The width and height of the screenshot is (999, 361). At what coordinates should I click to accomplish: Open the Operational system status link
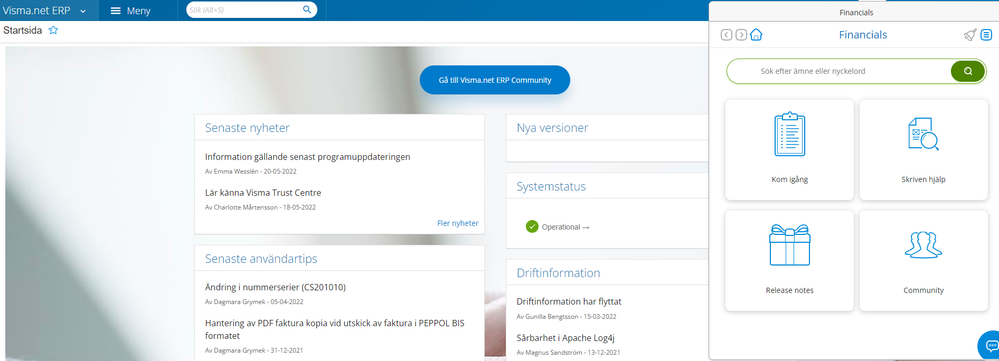point(566,227)
